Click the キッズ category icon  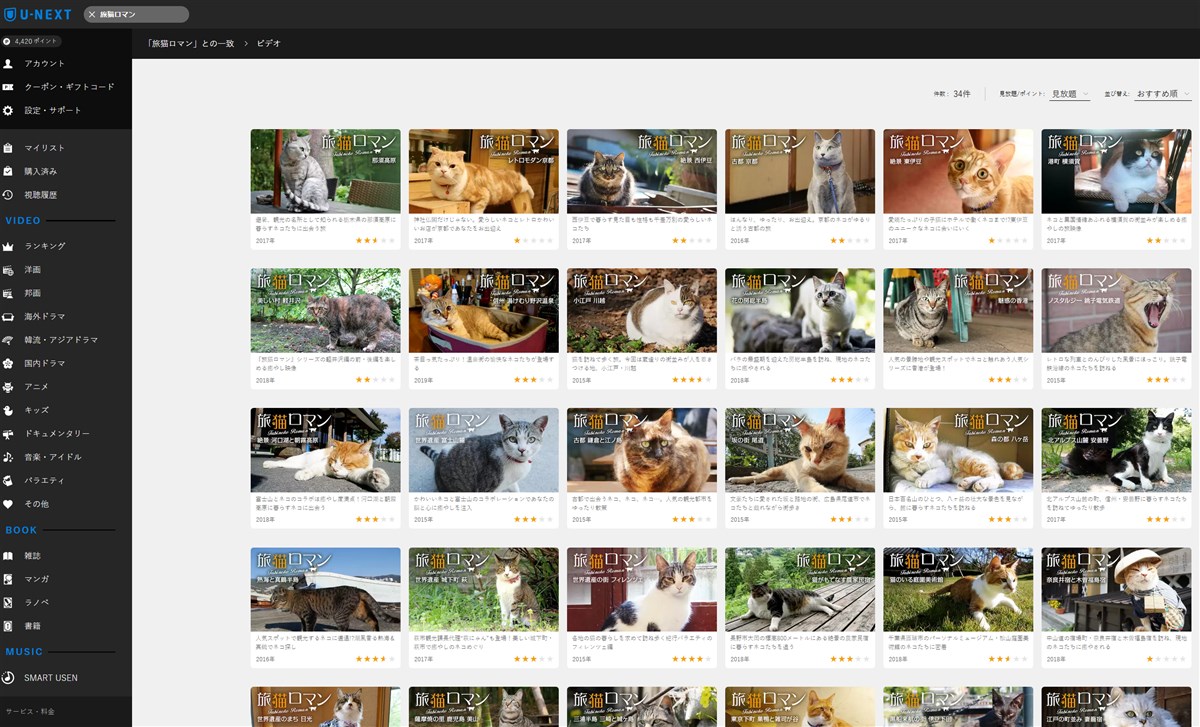pyautogui.click(x=8, y=410)
